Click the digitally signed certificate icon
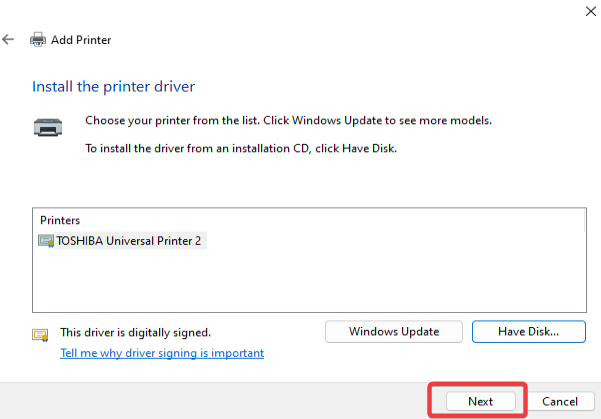Image resolution: width=601 pixels, height=419 pixels. click(41, 333)
